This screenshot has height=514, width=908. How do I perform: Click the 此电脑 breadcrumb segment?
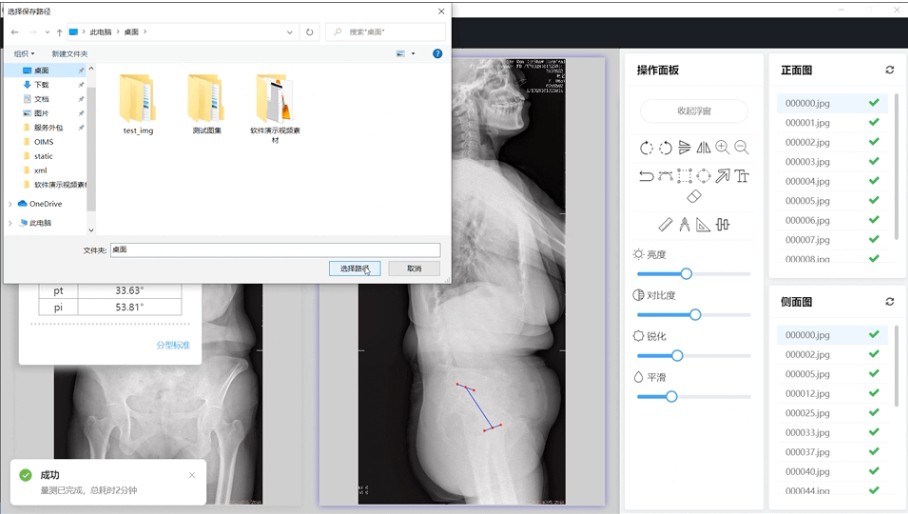tap(100, 32)
